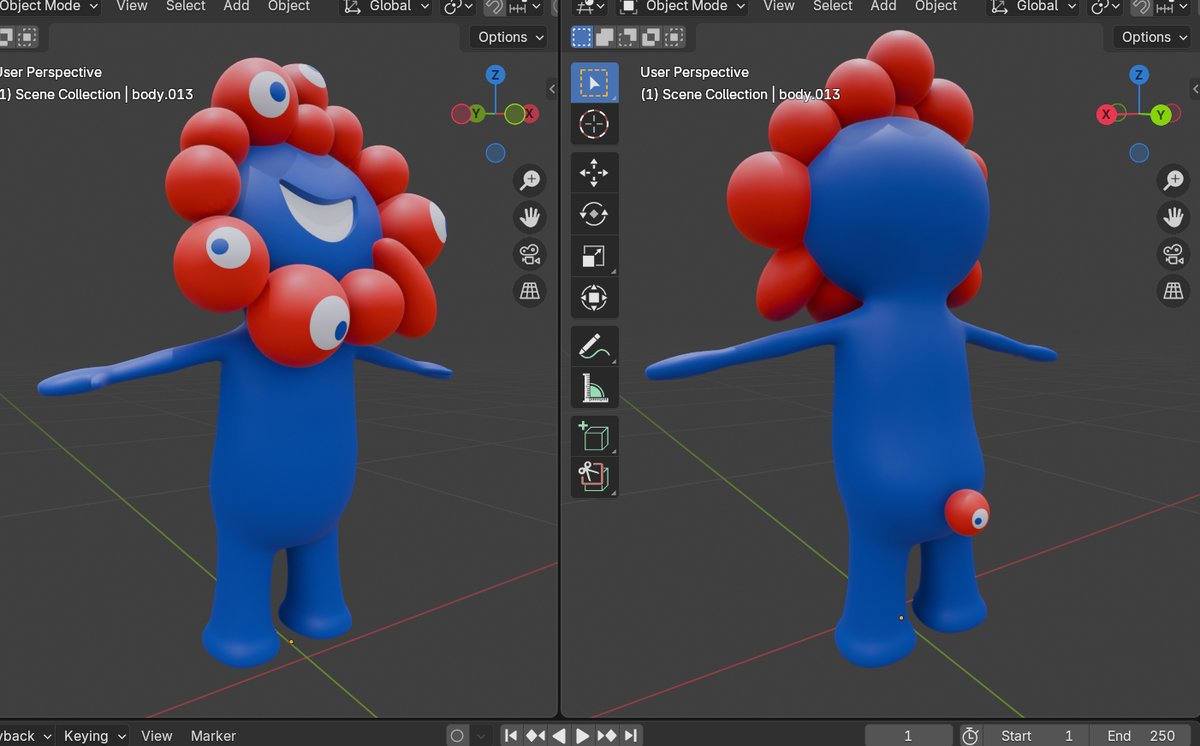Click the green Y axis in right viewport gizmo
This screenshot has width=1200, height=746.
(1161, 115)
